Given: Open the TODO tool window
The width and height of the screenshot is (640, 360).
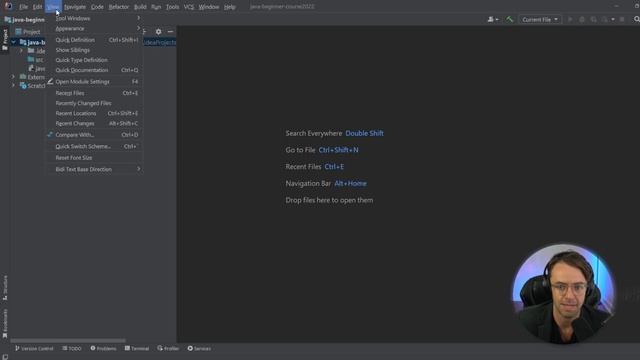Looking at the screenshot, I should tap(72, 349).
